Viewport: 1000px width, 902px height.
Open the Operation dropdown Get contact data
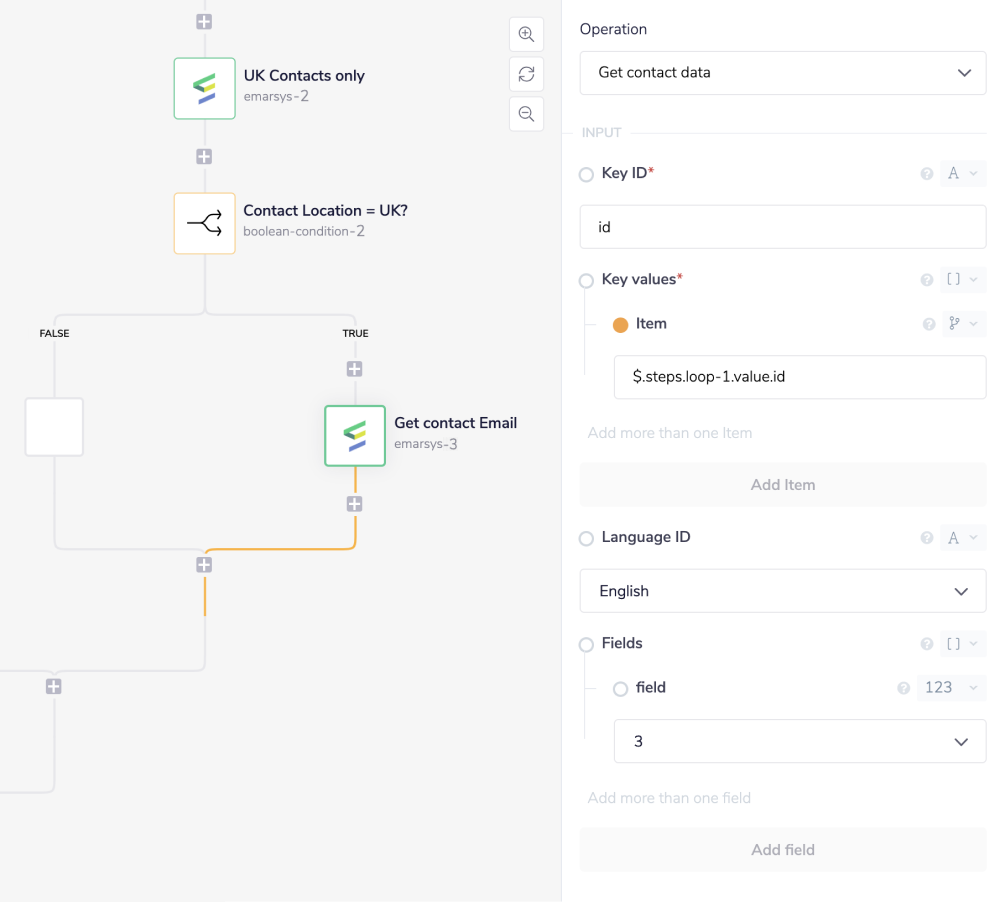pos(782,73)
